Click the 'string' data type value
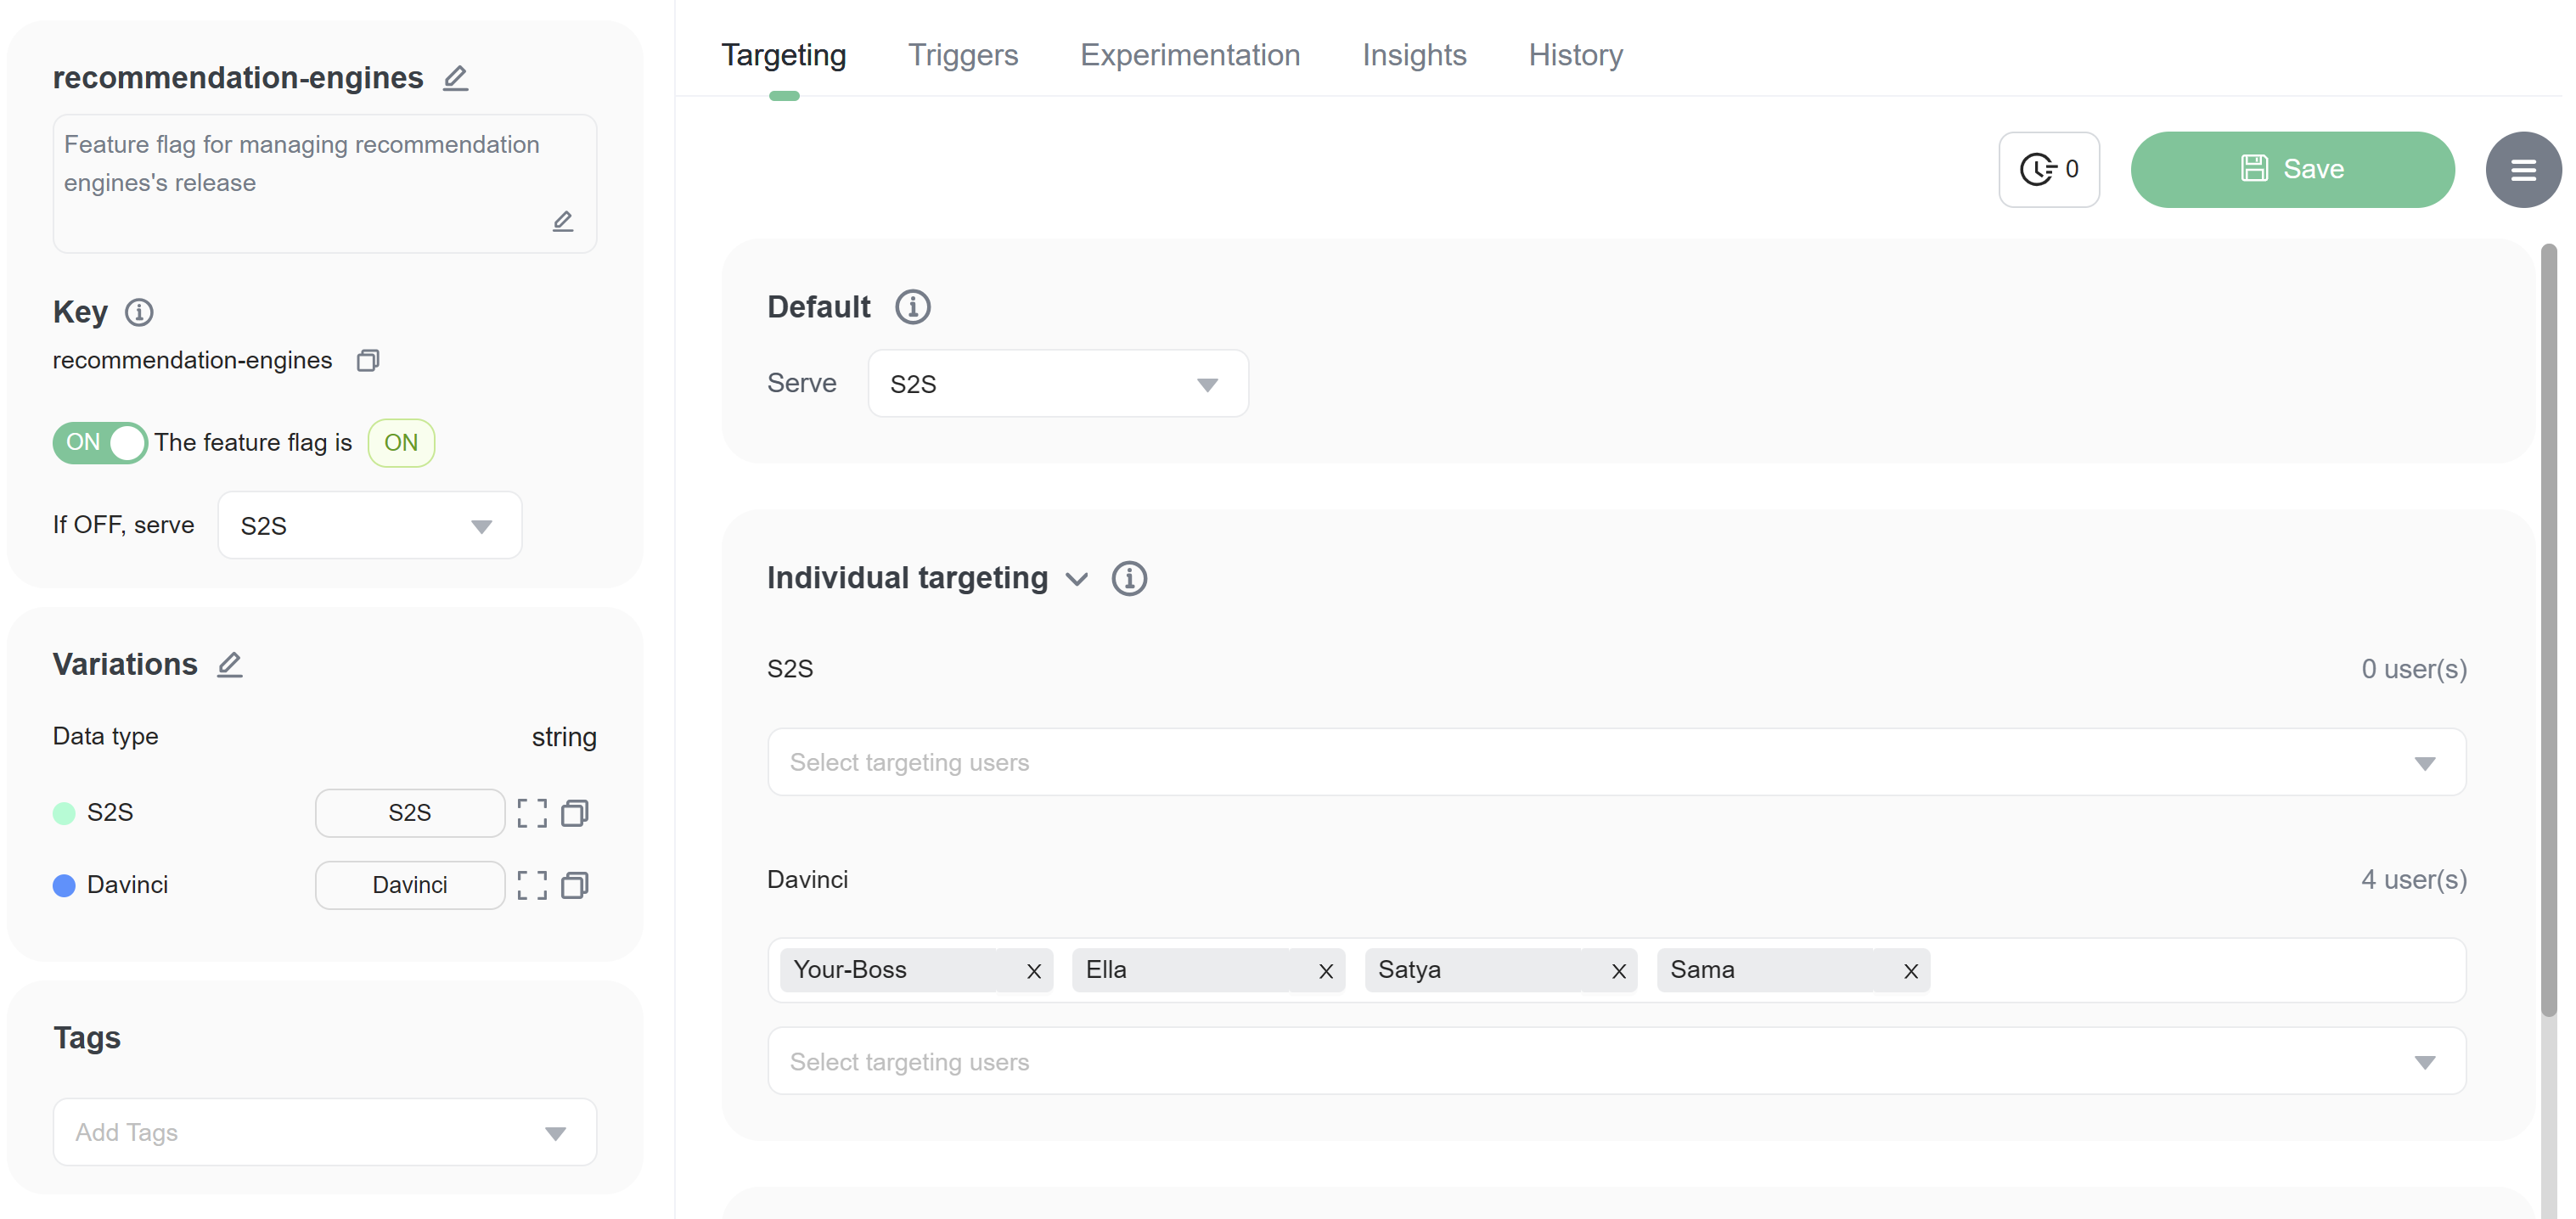The image size is (2576, 1219). [x=564, y=737]
